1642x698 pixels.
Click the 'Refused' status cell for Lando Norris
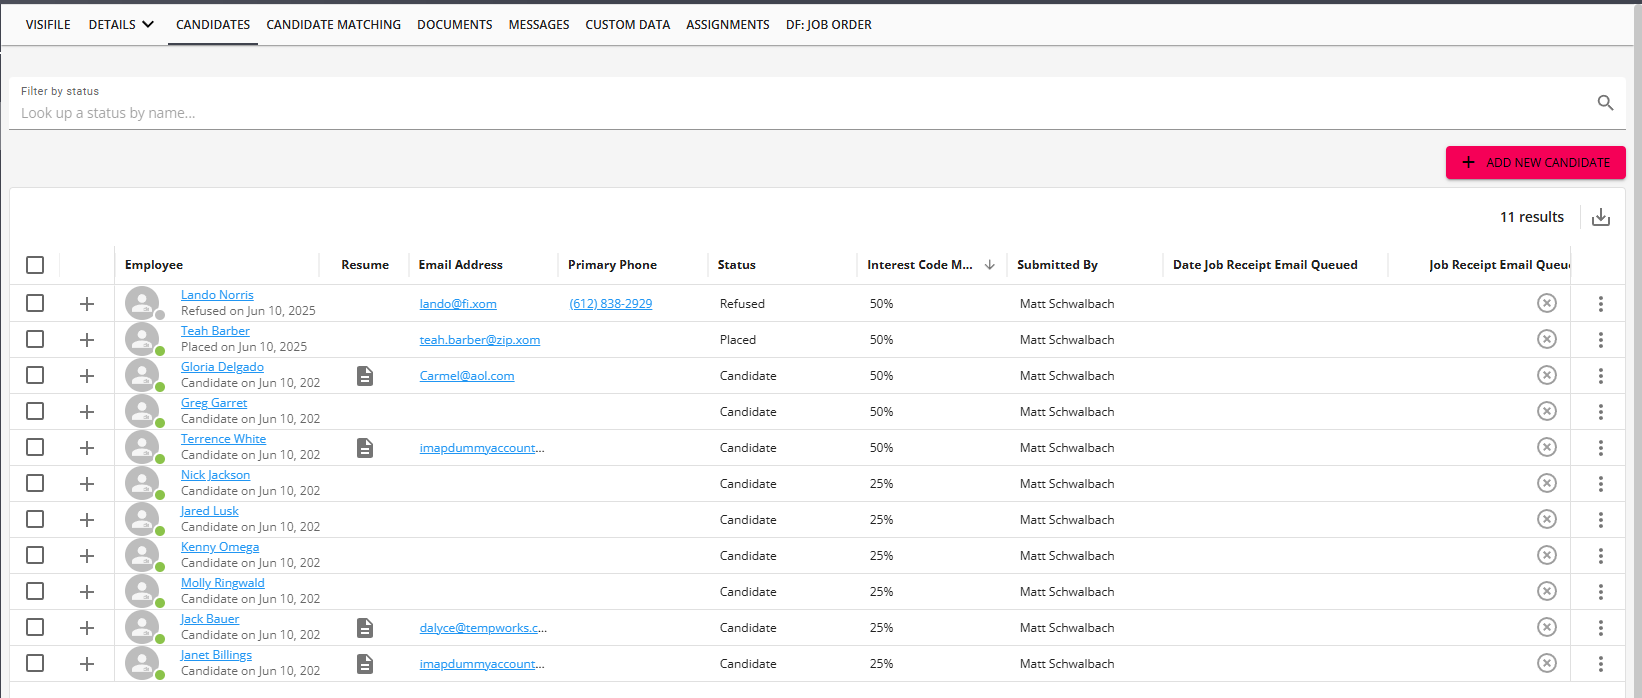click(x=742, y=304)
